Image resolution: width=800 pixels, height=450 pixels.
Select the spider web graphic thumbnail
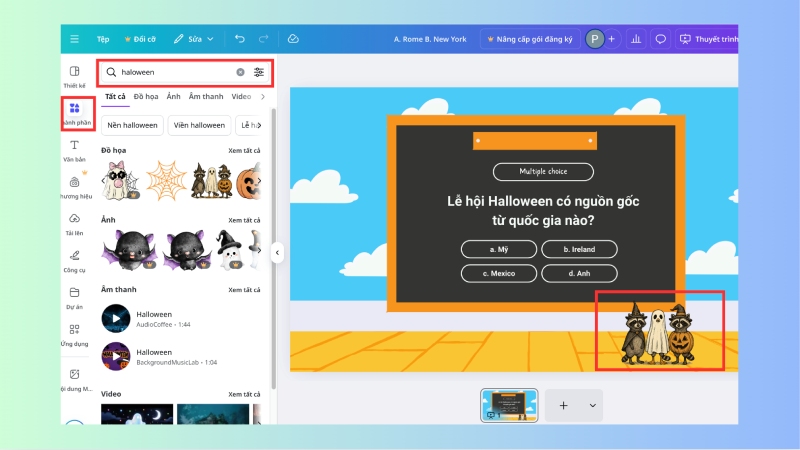(x=166, y=181)
